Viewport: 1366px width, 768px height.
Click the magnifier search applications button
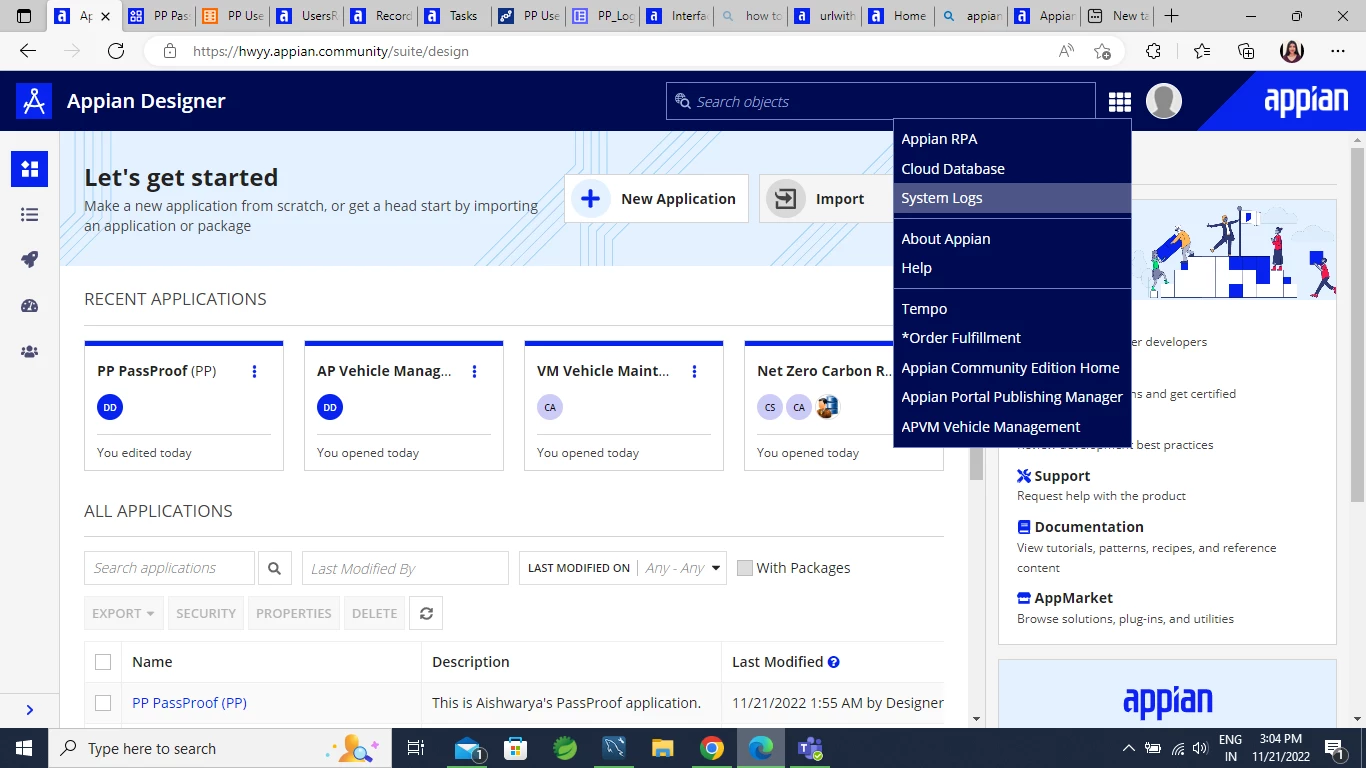[274, 568]
